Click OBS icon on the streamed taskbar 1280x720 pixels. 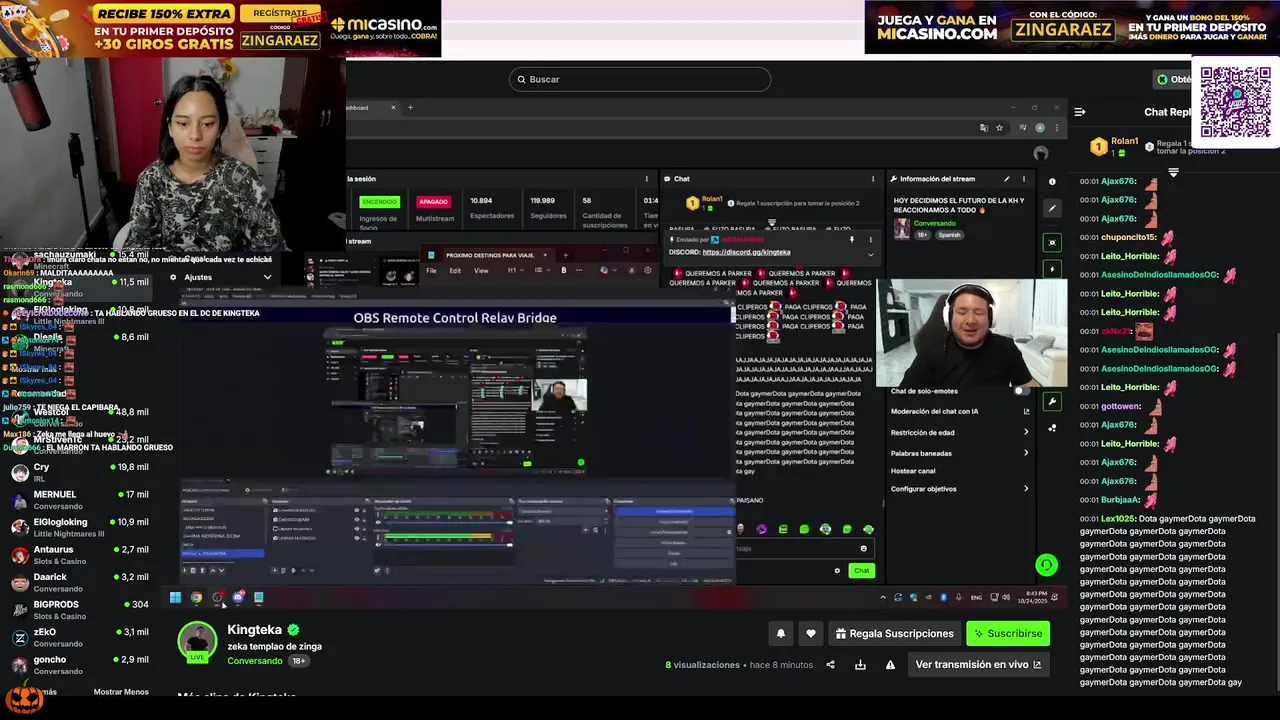tap(217, 598)
